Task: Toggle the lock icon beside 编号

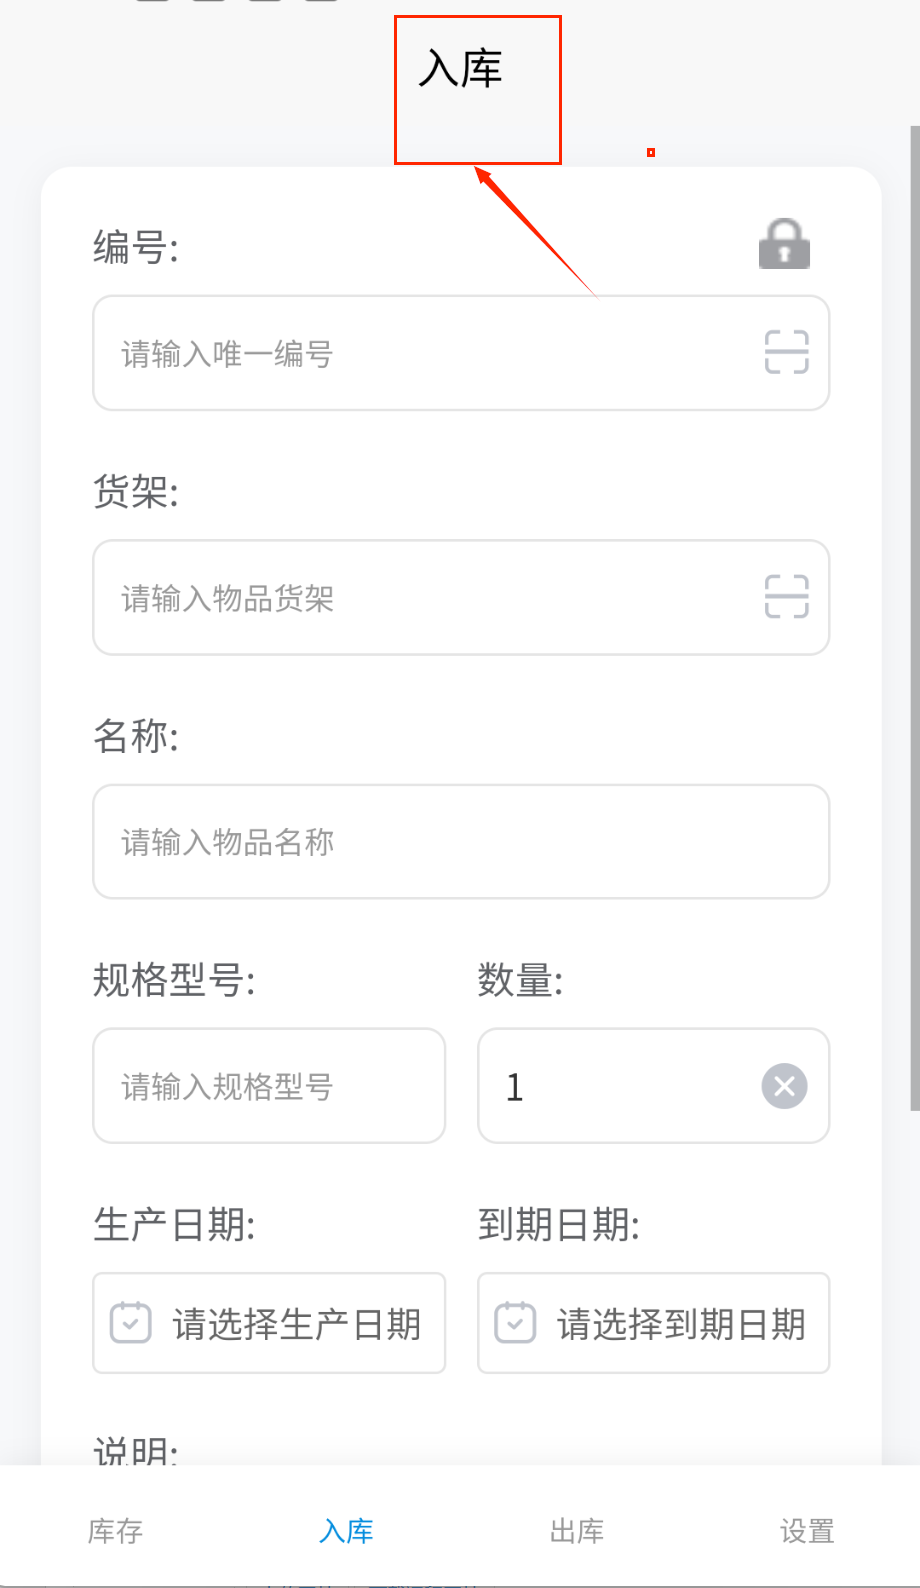Action: coord(784,244)
